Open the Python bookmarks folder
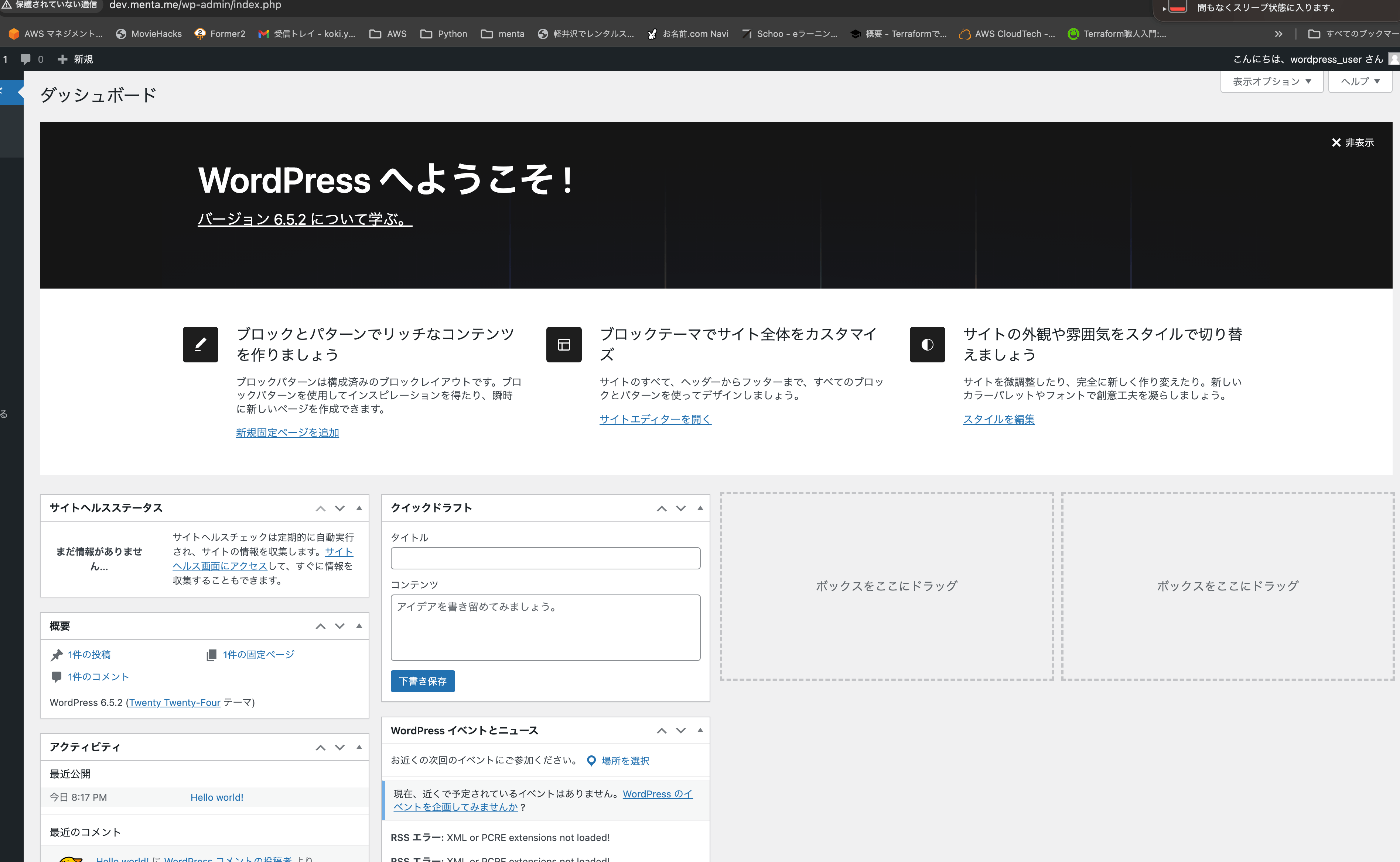1400x862 pixels. coord(444,34)
